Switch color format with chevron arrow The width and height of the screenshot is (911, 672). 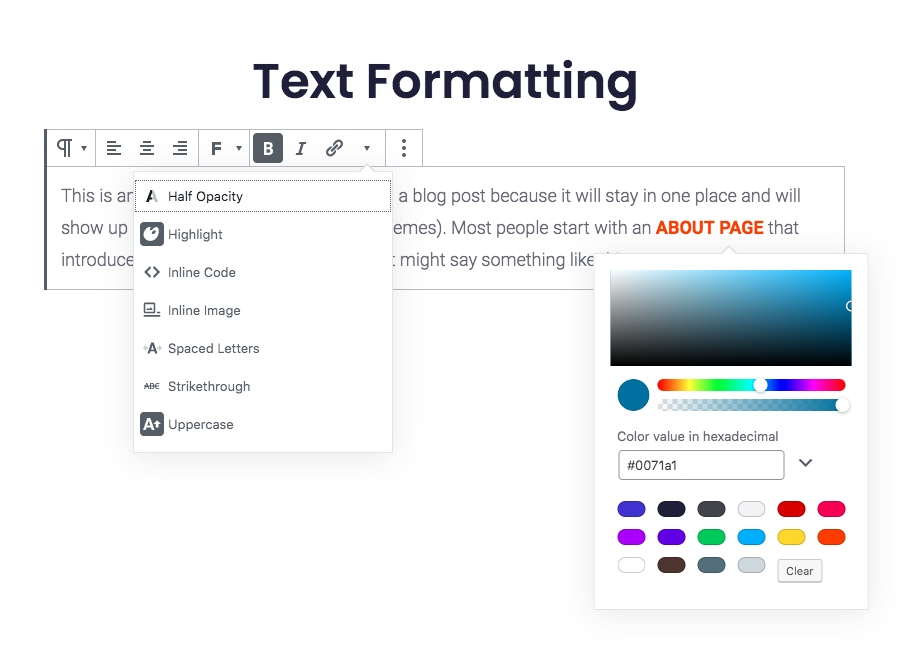pyautogui.click(x=805, y=463)
